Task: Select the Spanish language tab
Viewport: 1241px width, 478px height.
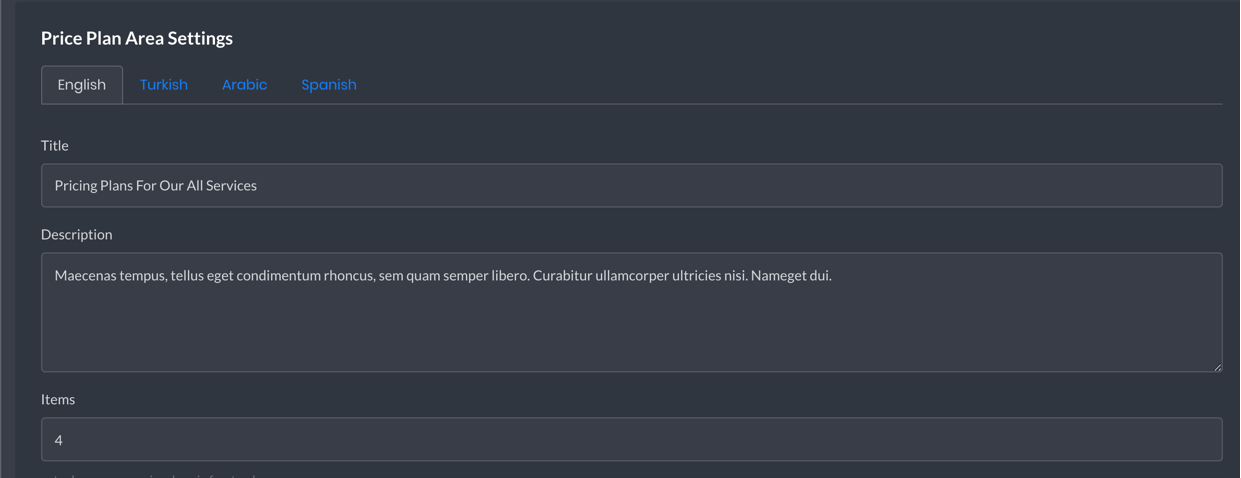Action: [329, 85]
